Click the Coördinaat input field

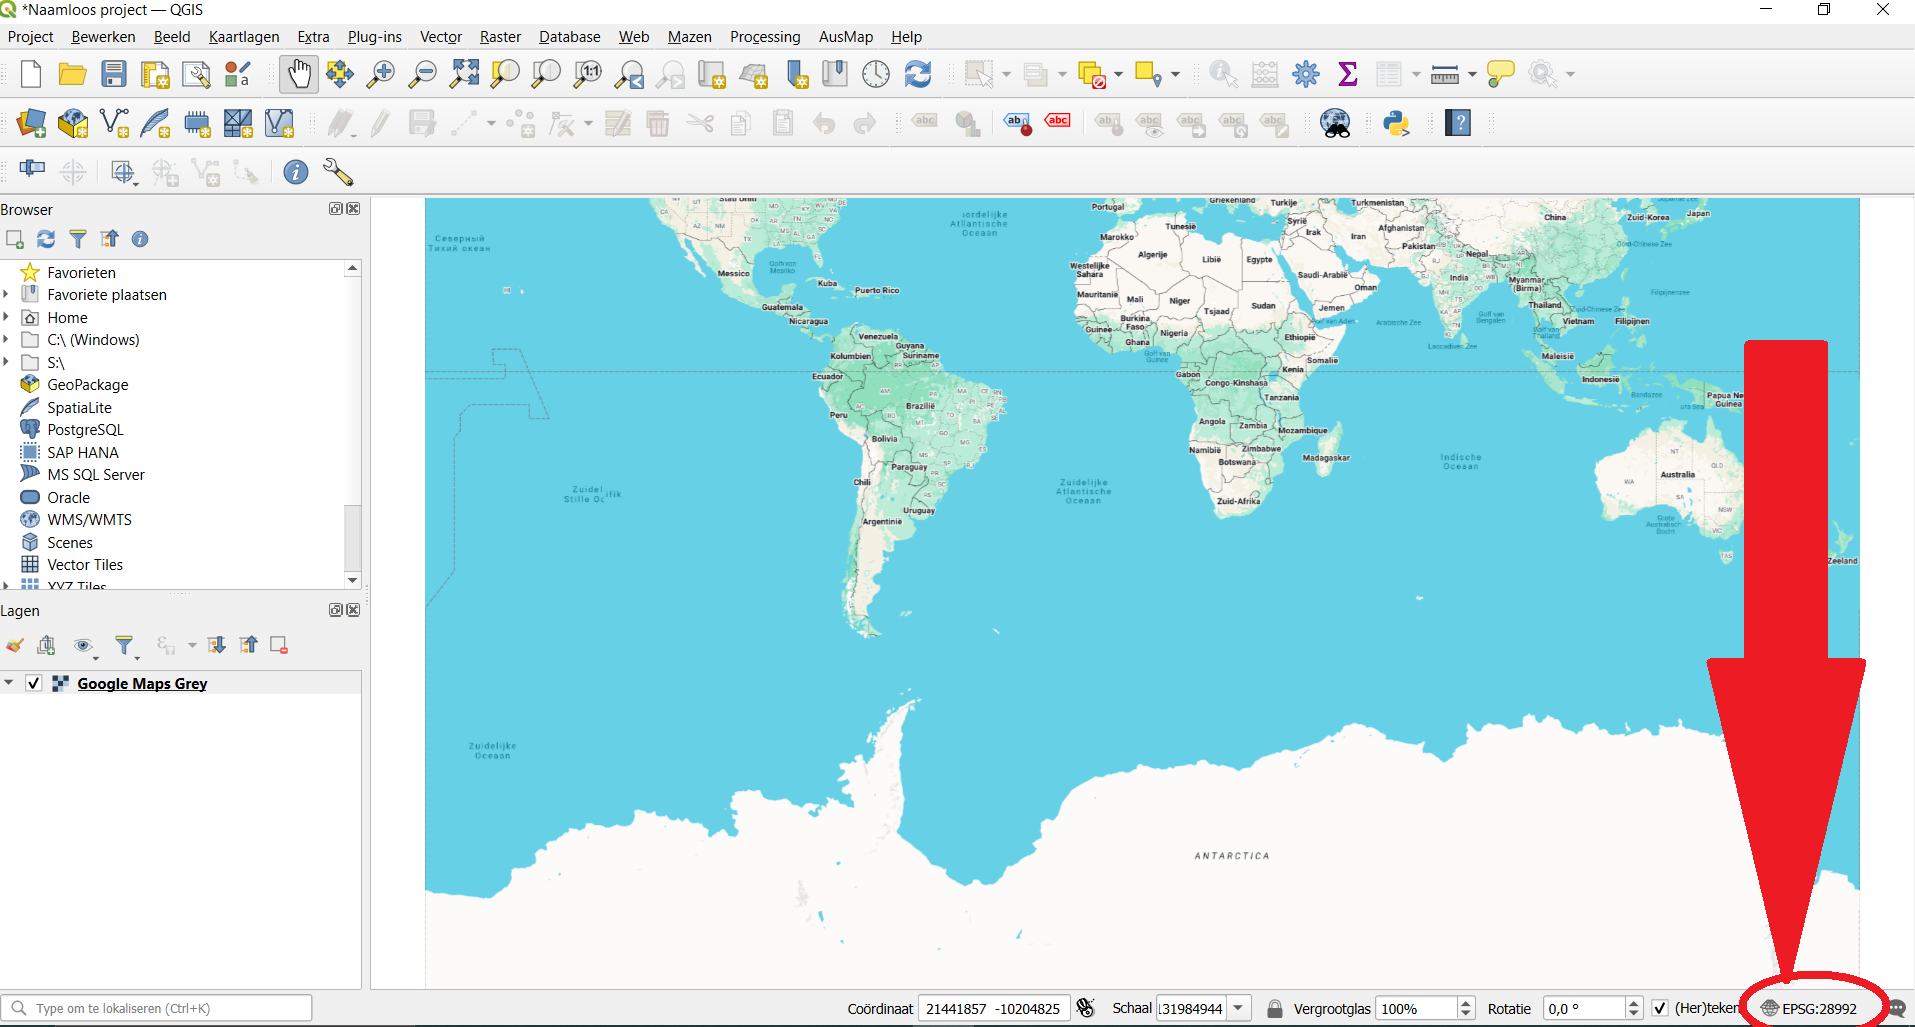coord(993,1008)
